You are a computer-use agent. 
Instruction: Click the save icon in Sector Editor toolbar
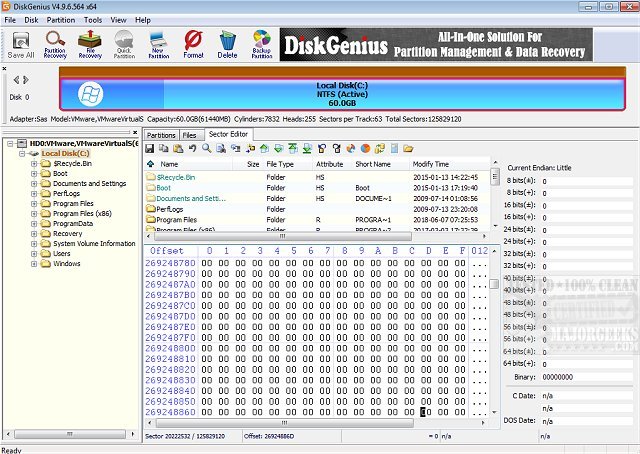coord(150,149)
